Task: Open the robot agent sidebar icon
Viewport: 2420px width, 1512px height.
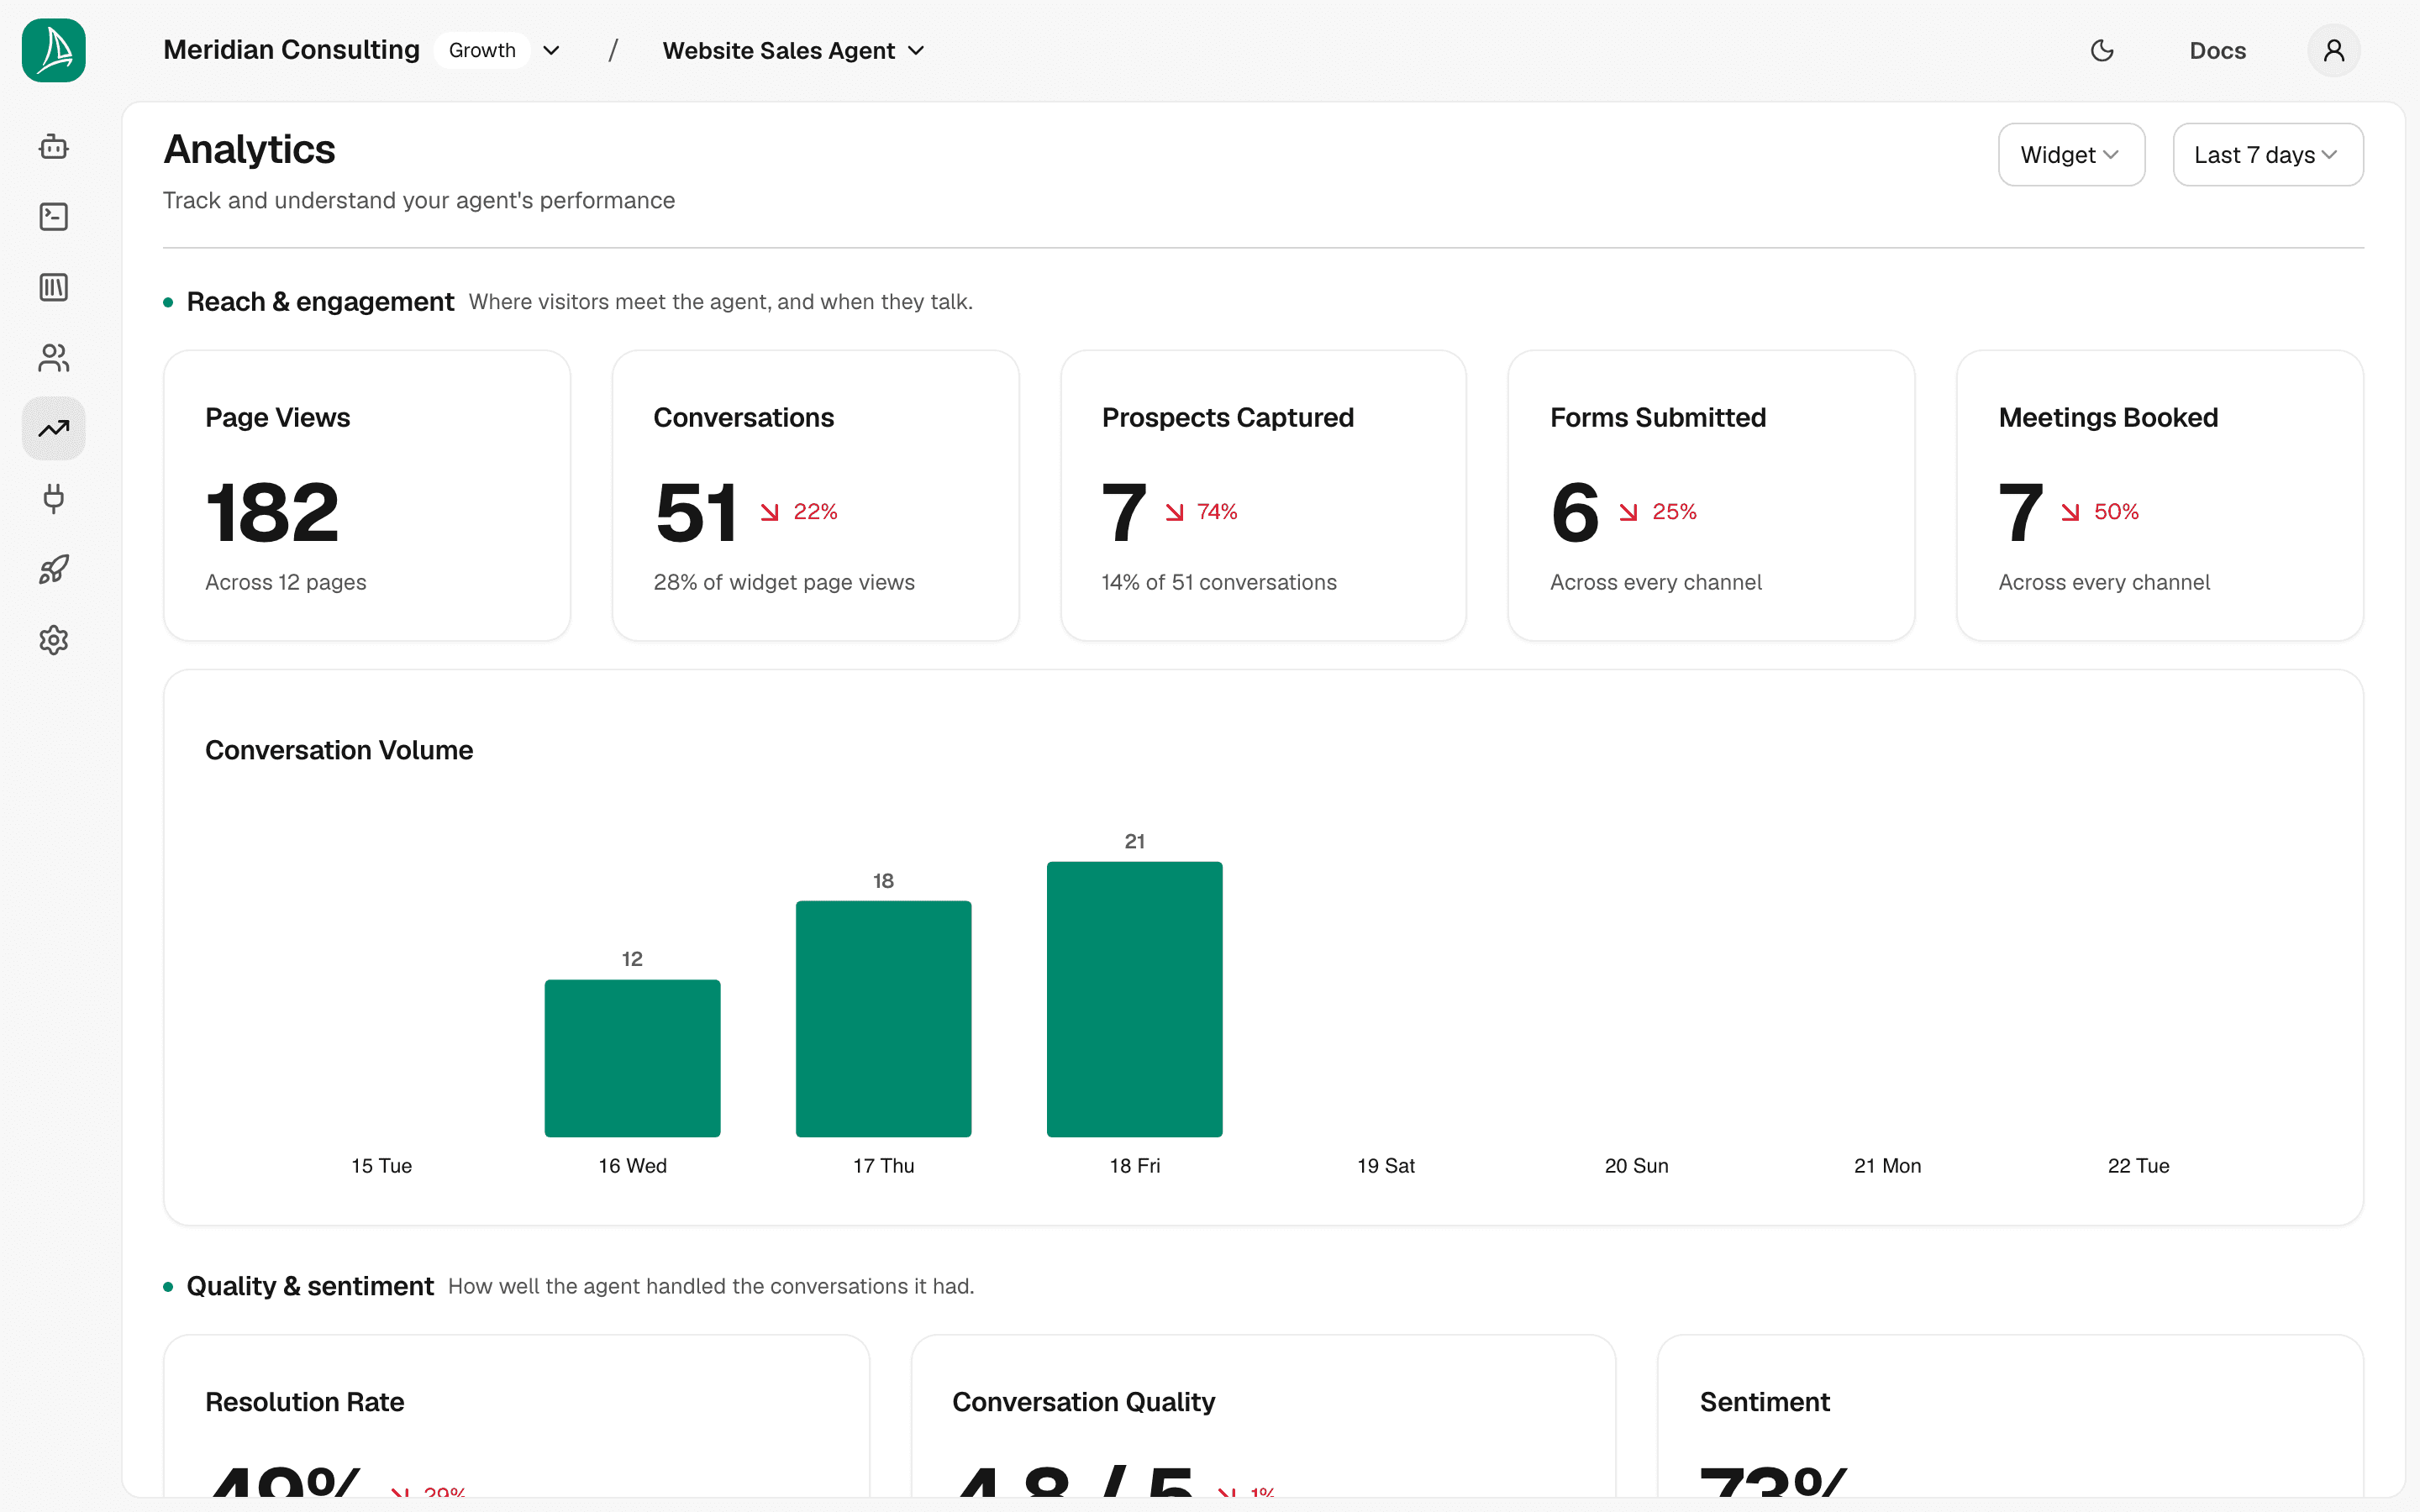Action: (x=54, y=147)
